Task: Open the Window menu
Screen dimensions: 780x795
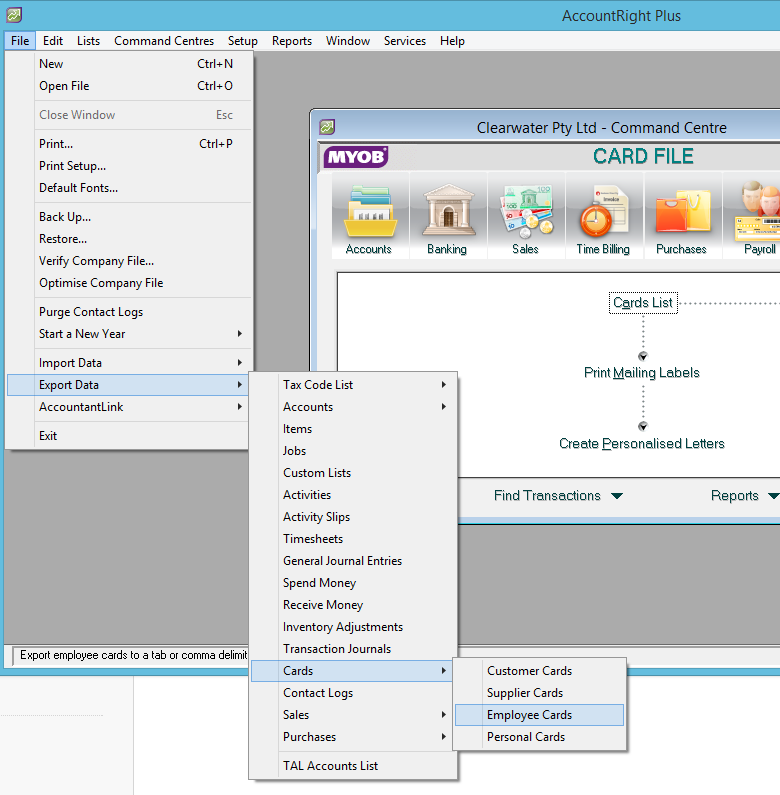Action: (x=348, y=41)
